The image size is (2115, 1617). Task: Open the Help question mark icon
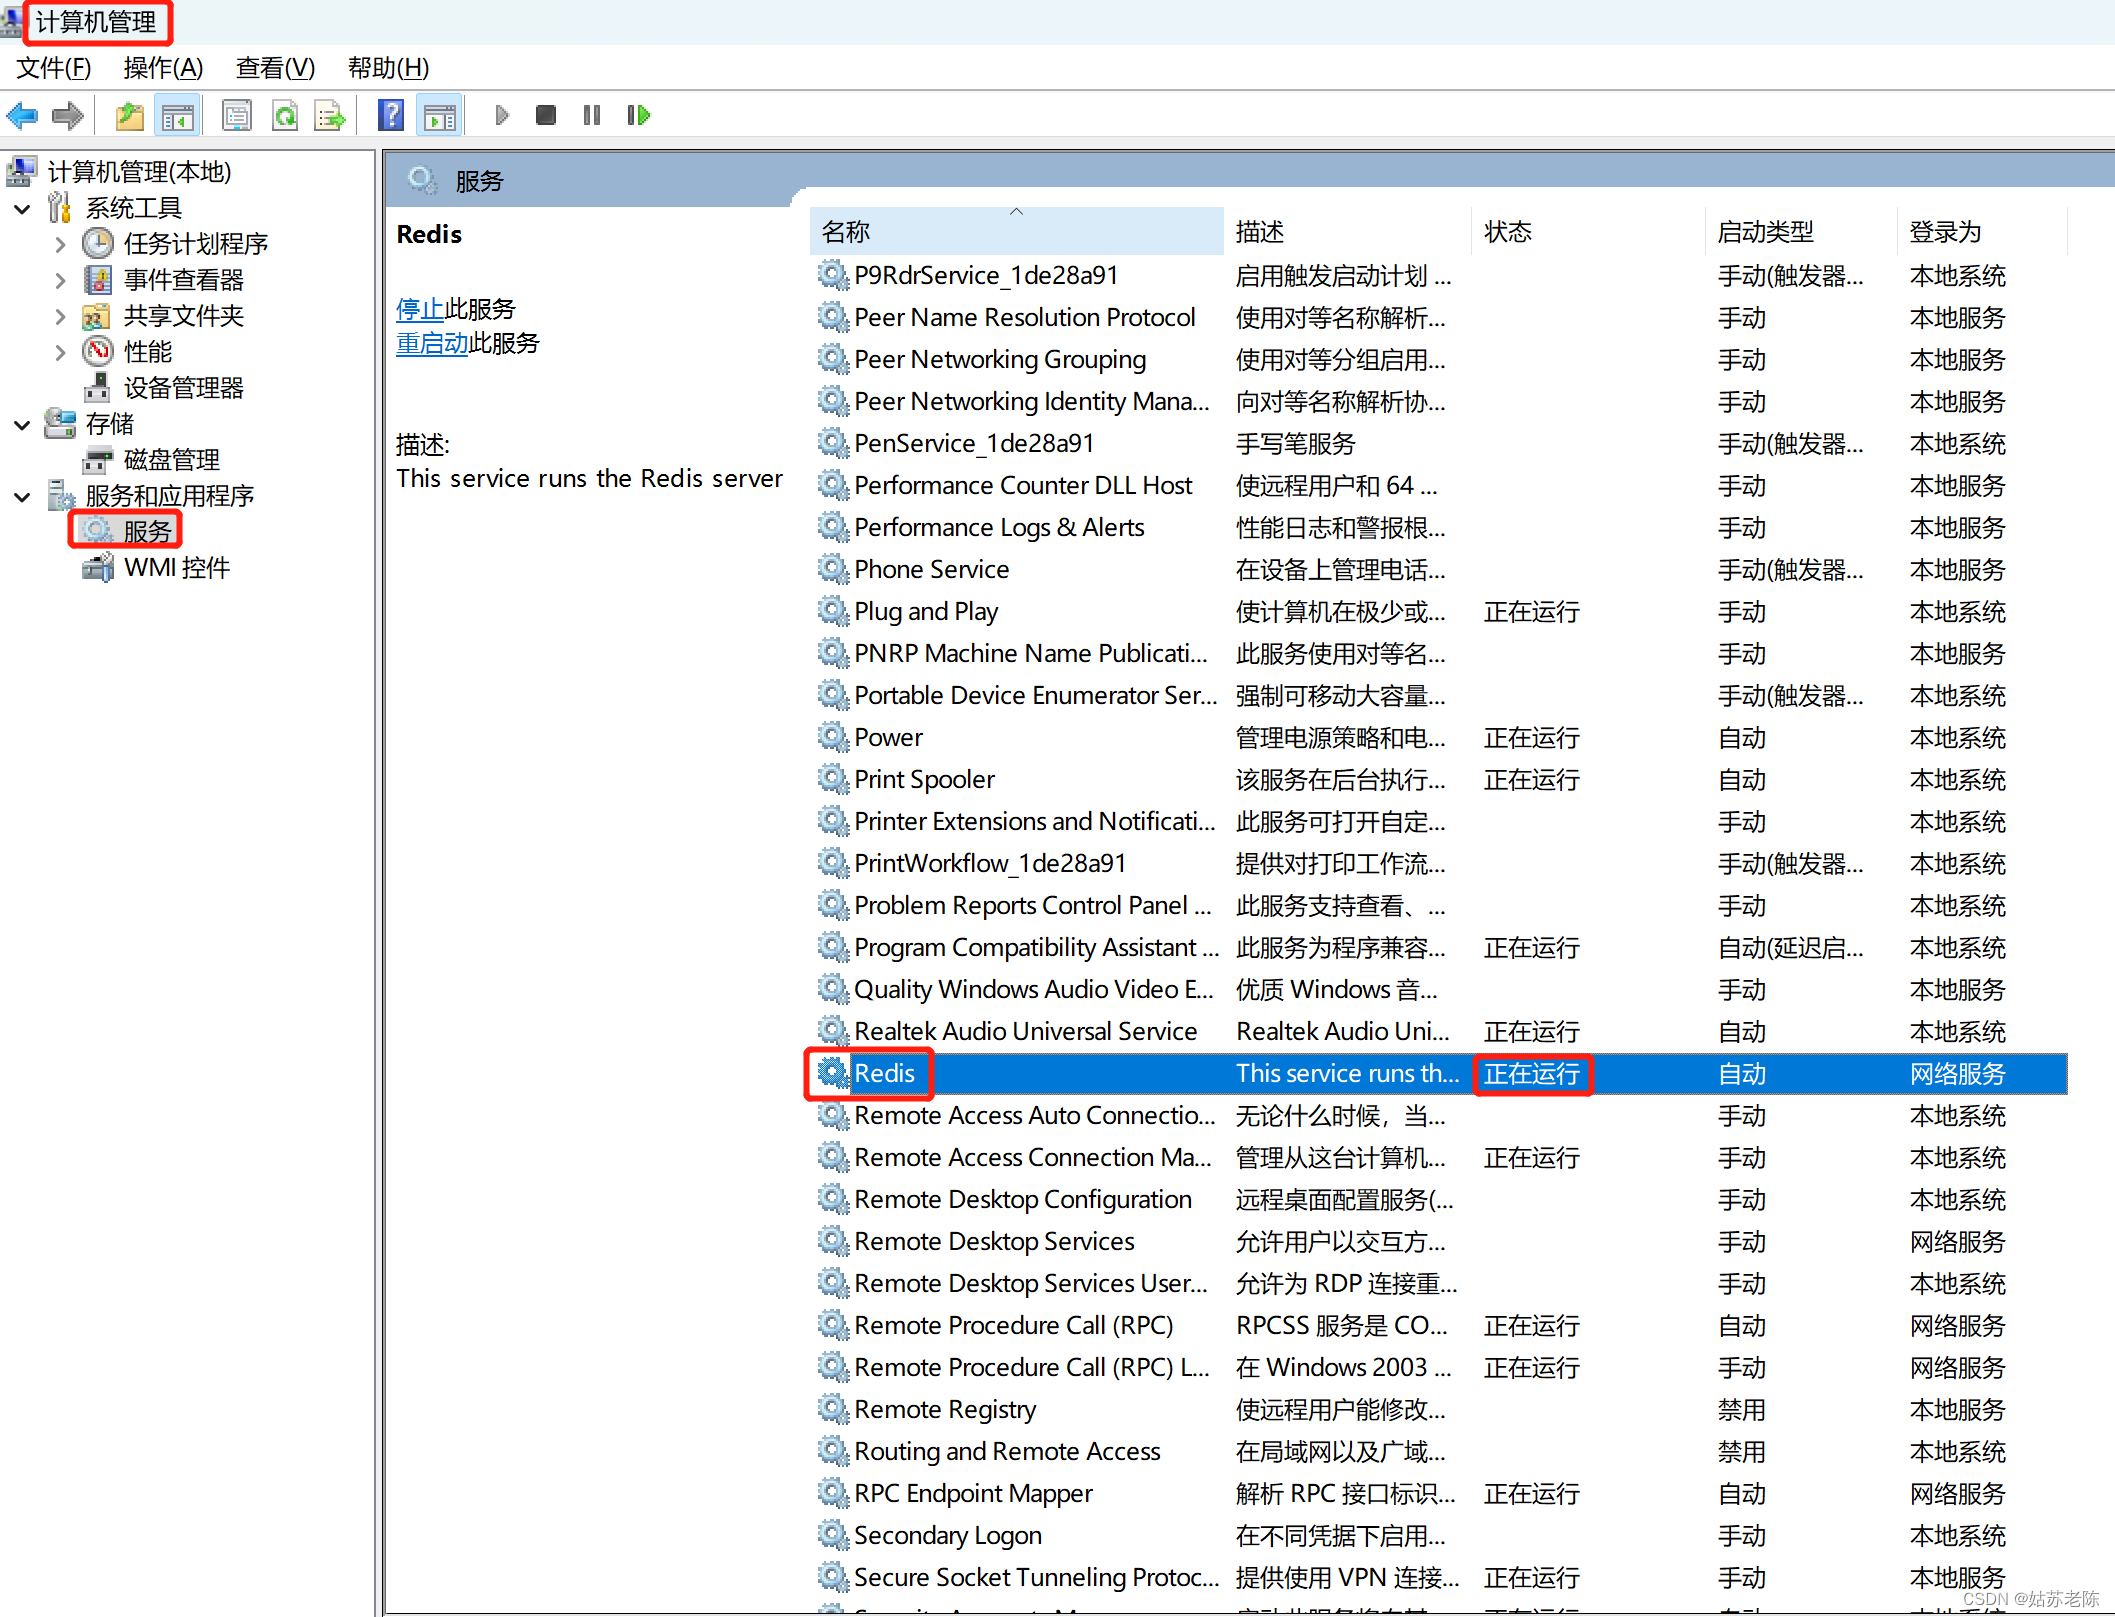coord(391,116)
